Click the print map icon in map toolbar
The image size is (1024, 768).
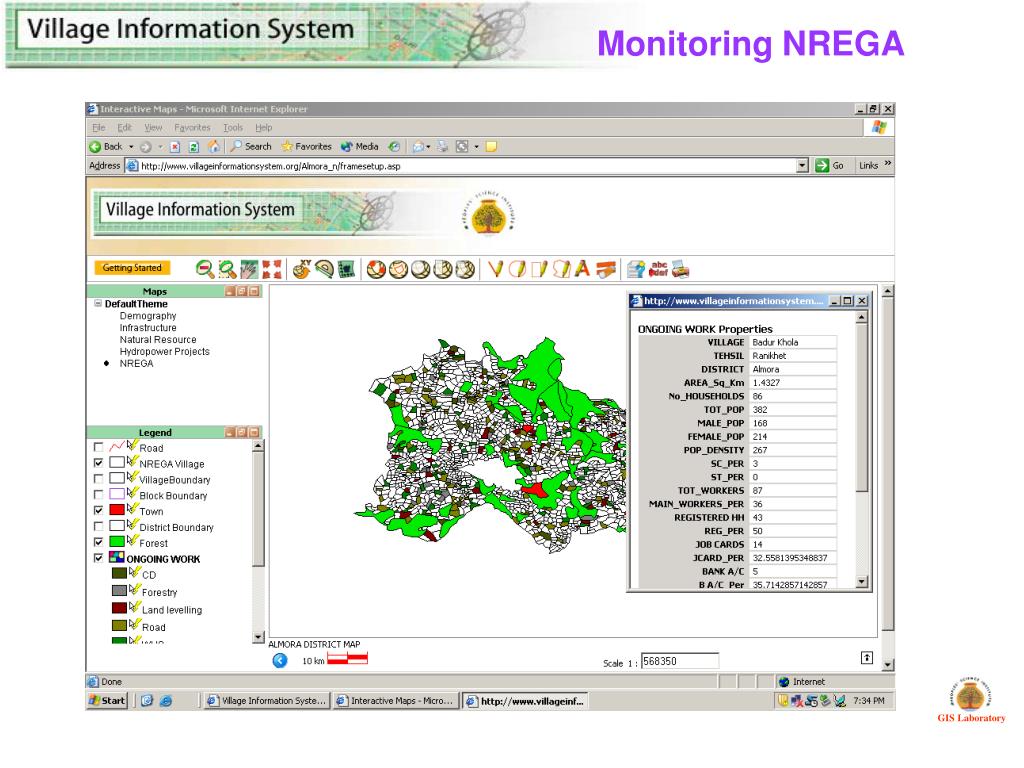680,269
